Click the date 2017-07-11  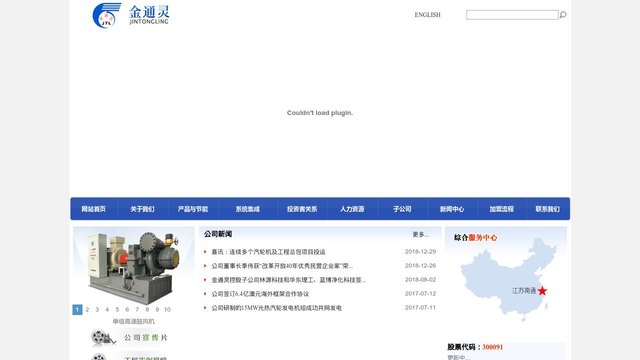420,308
